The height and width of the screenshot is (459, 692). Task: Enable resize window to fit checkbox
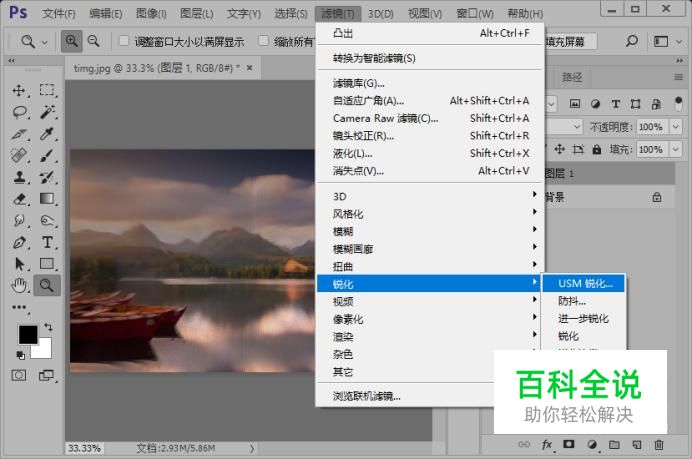[124, 41]
